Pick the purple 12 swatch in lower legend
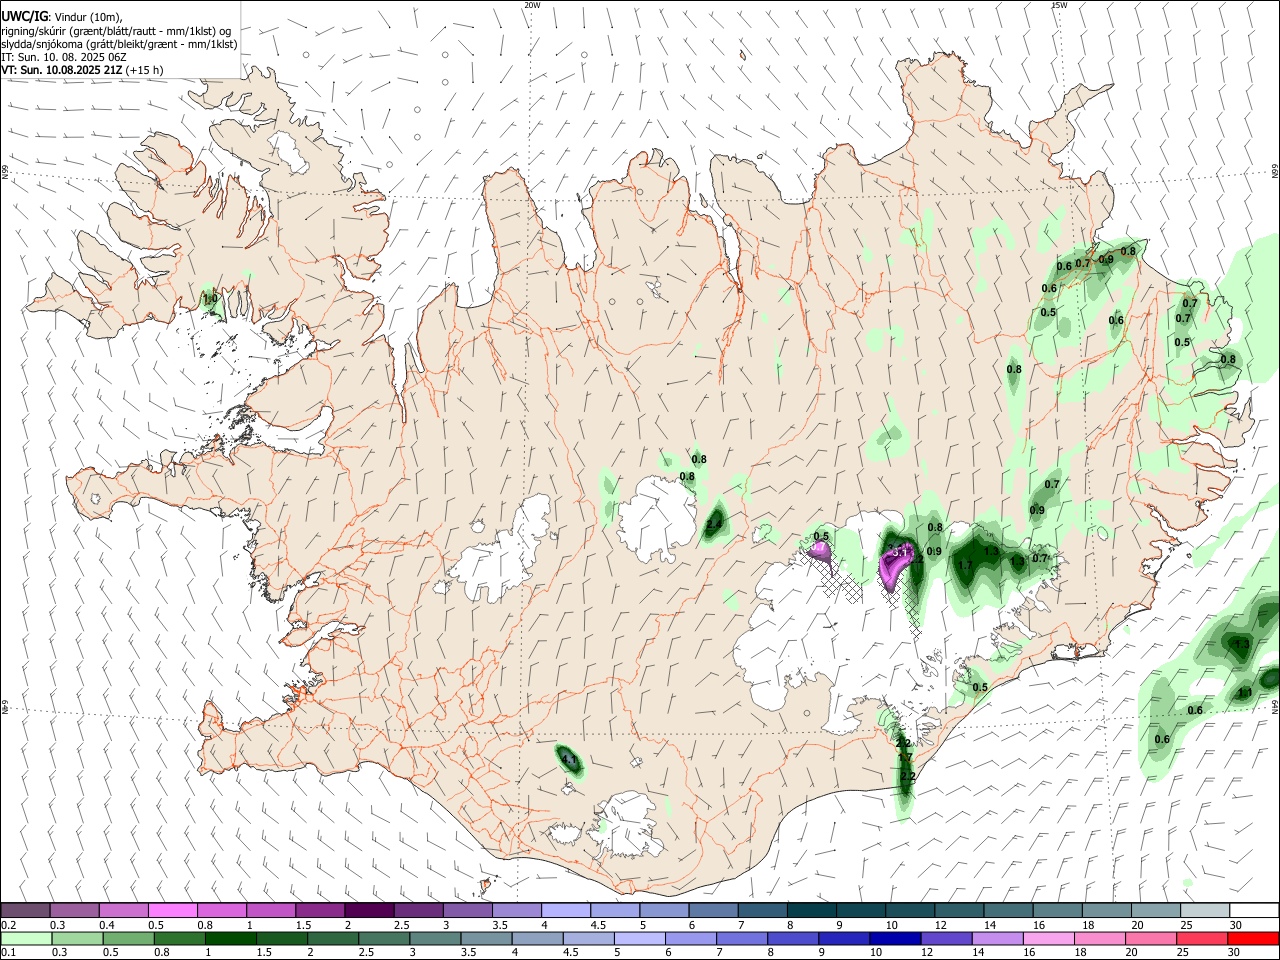Screen dimensions: 1280x960 tap(946, 938)
